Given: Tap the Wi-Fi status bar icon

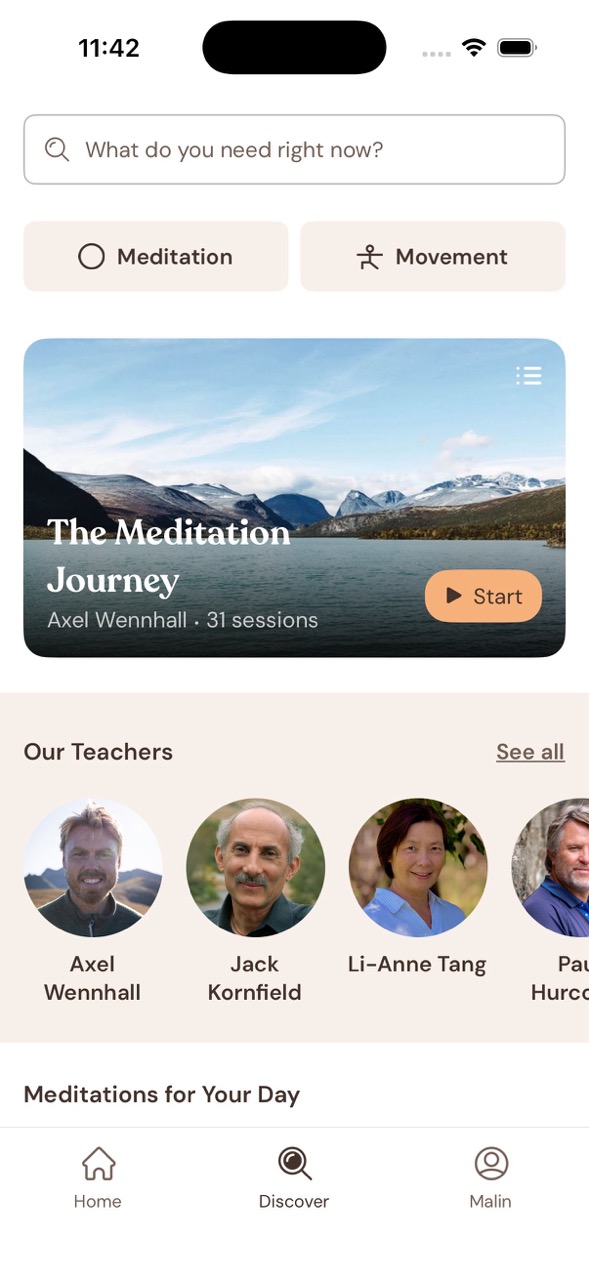Looking at the screenshot, I should click(x=473, y=48).
